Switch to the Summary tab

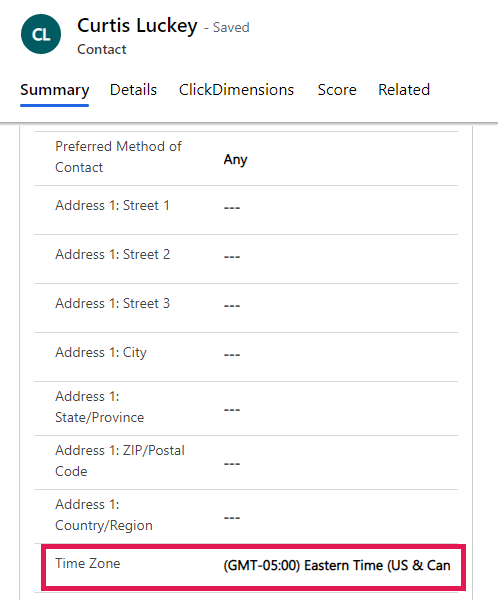click(x=54, y=90)
